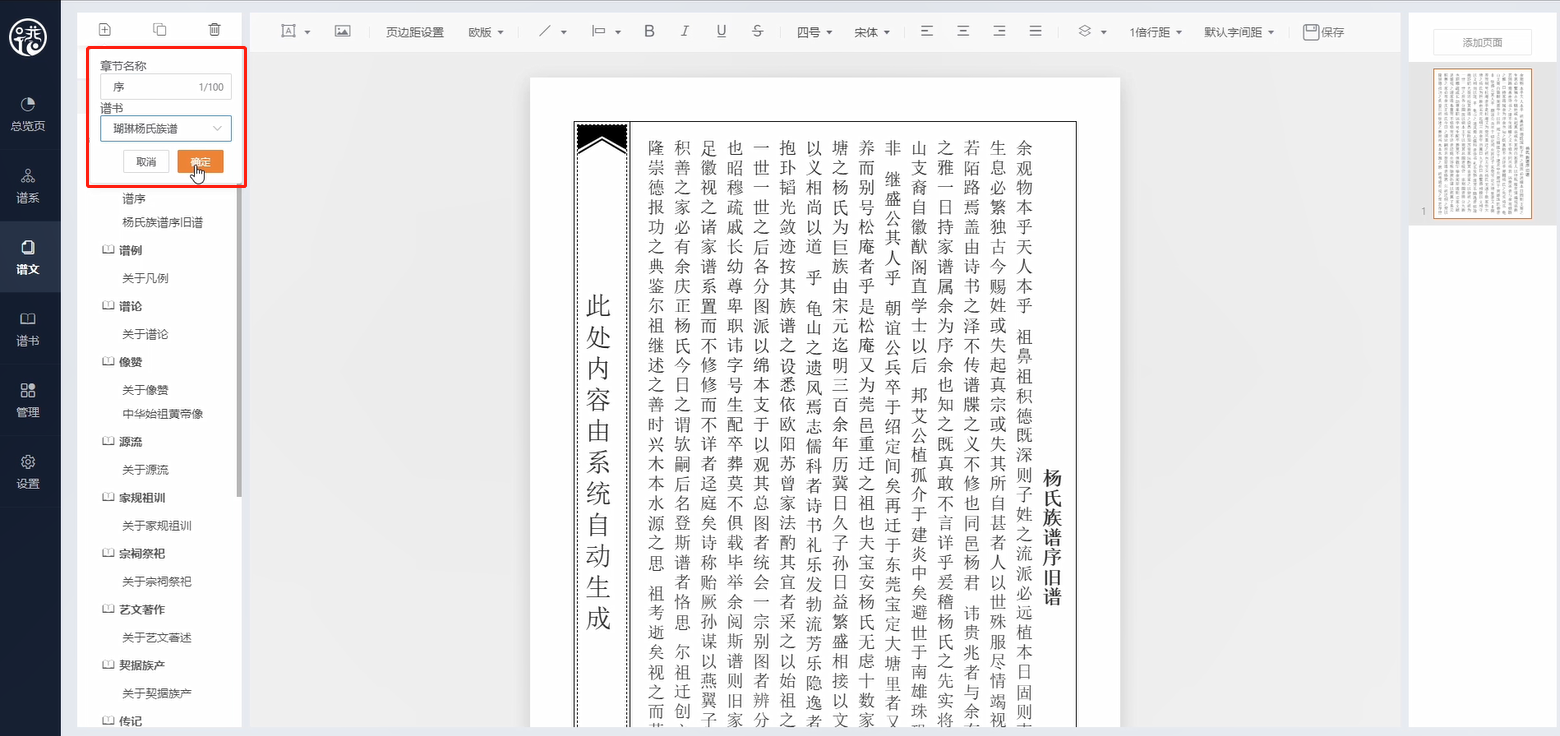Click the 添加页面 add page button
Screen dimensions: 1560x736
point(1482,42)
